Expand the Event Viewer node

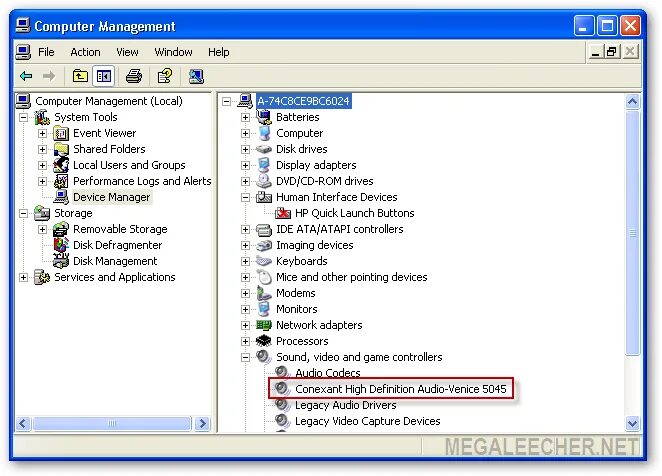click(42, 133)
